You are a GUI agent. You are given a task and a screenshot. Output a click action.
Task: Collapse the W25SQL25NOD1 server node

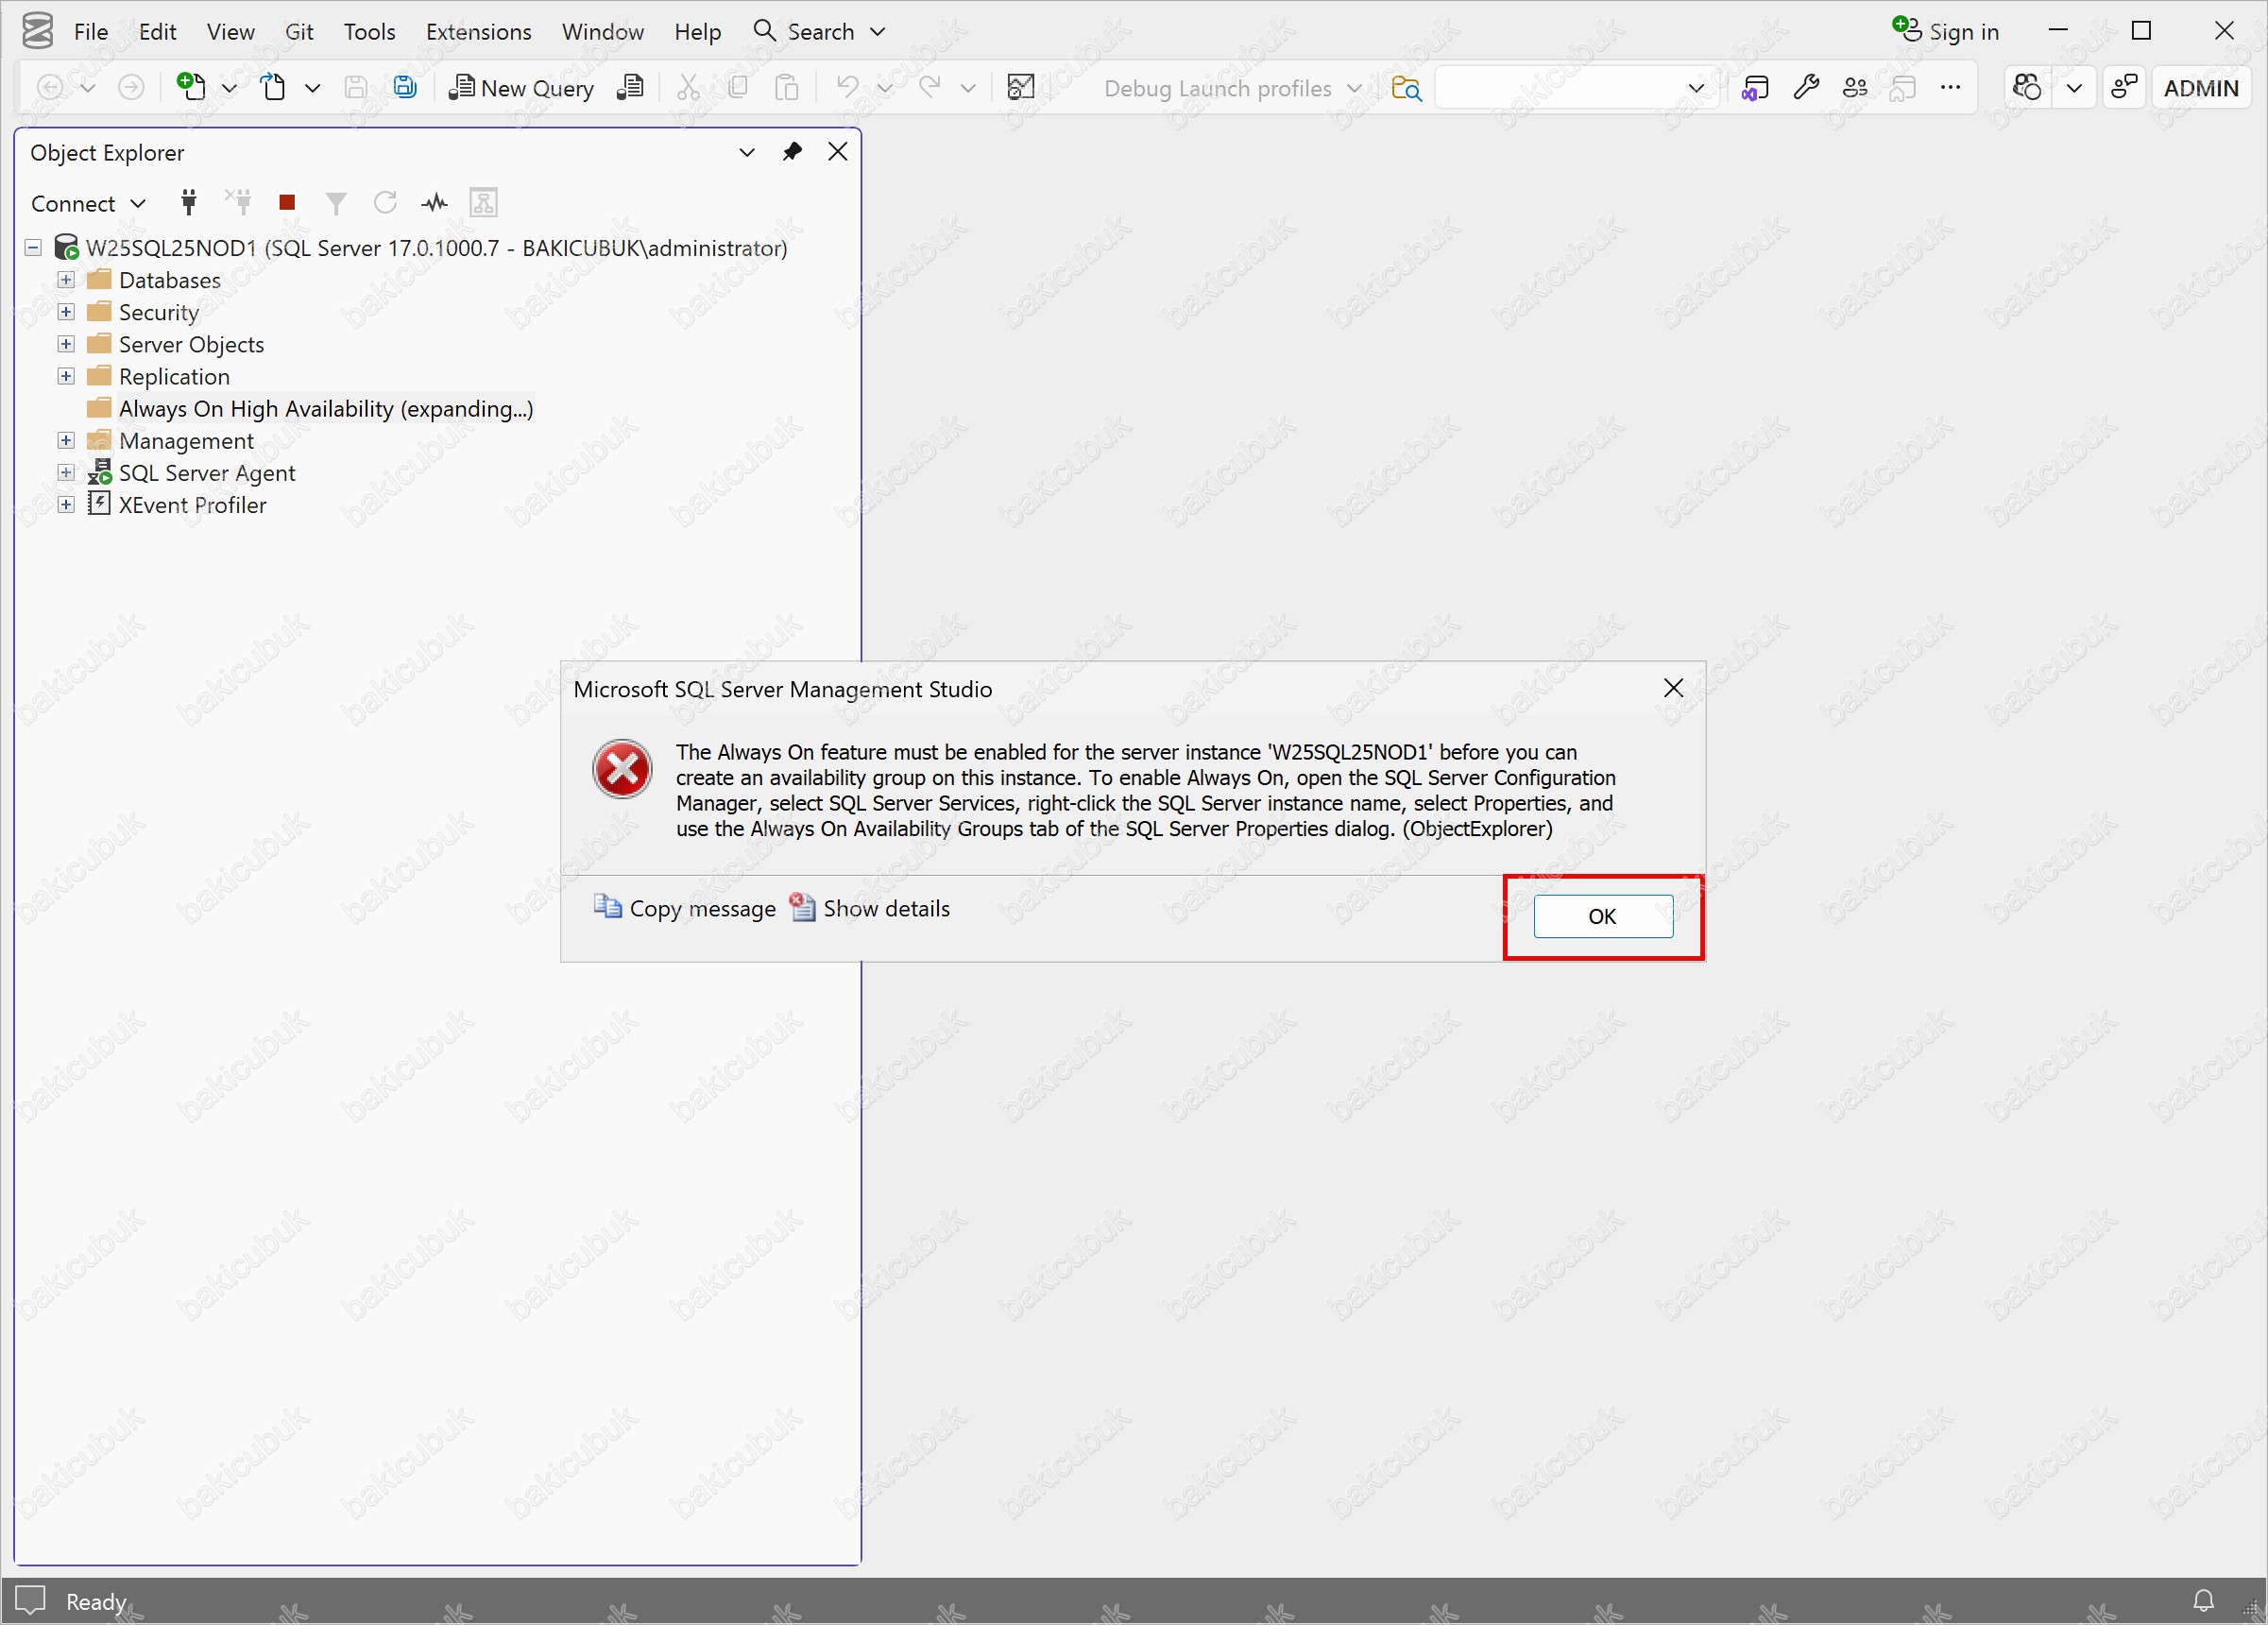point(33,247)
